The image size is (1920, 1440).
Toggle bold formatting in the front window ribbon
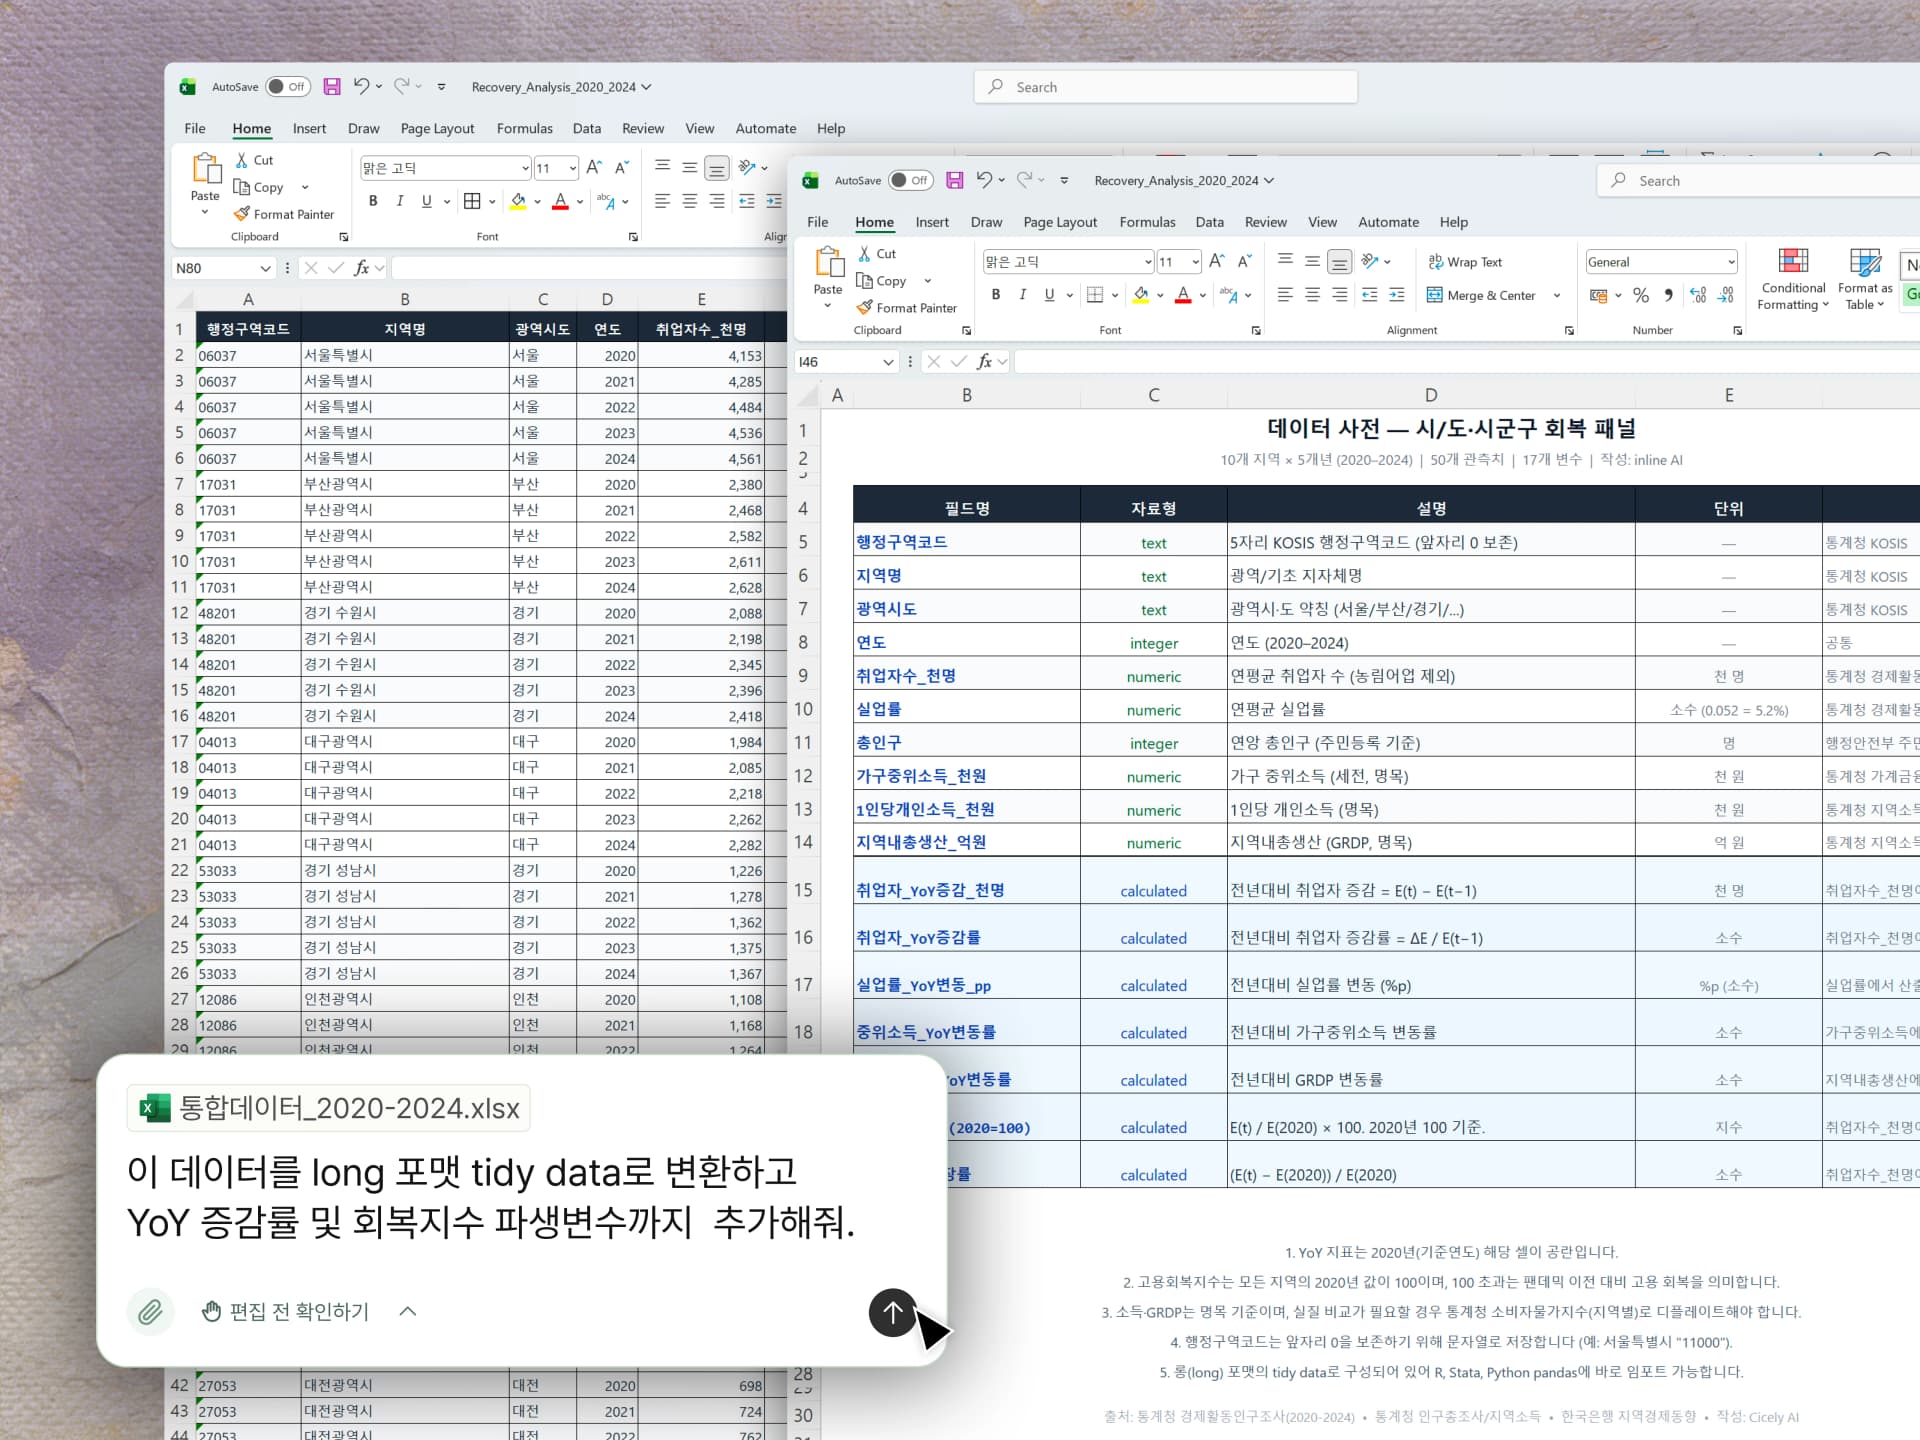pyautogui.click(x=995, y=295)
